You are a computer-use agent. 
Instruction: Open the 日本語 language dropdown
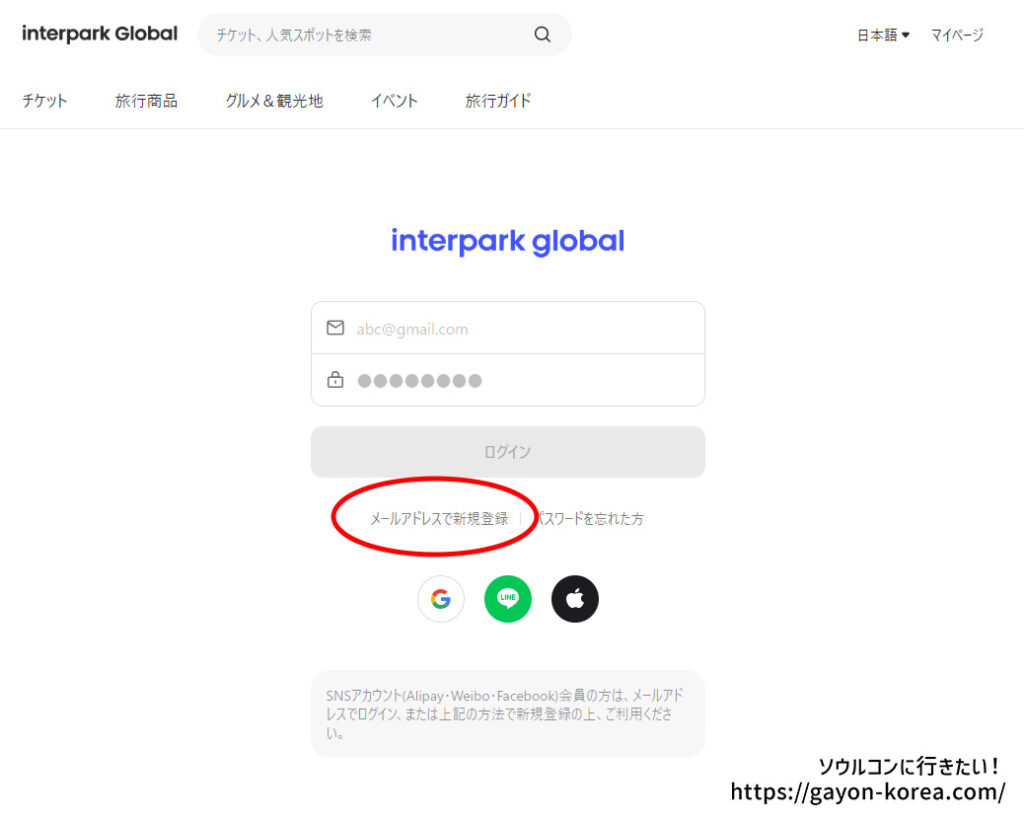point(883,35)
